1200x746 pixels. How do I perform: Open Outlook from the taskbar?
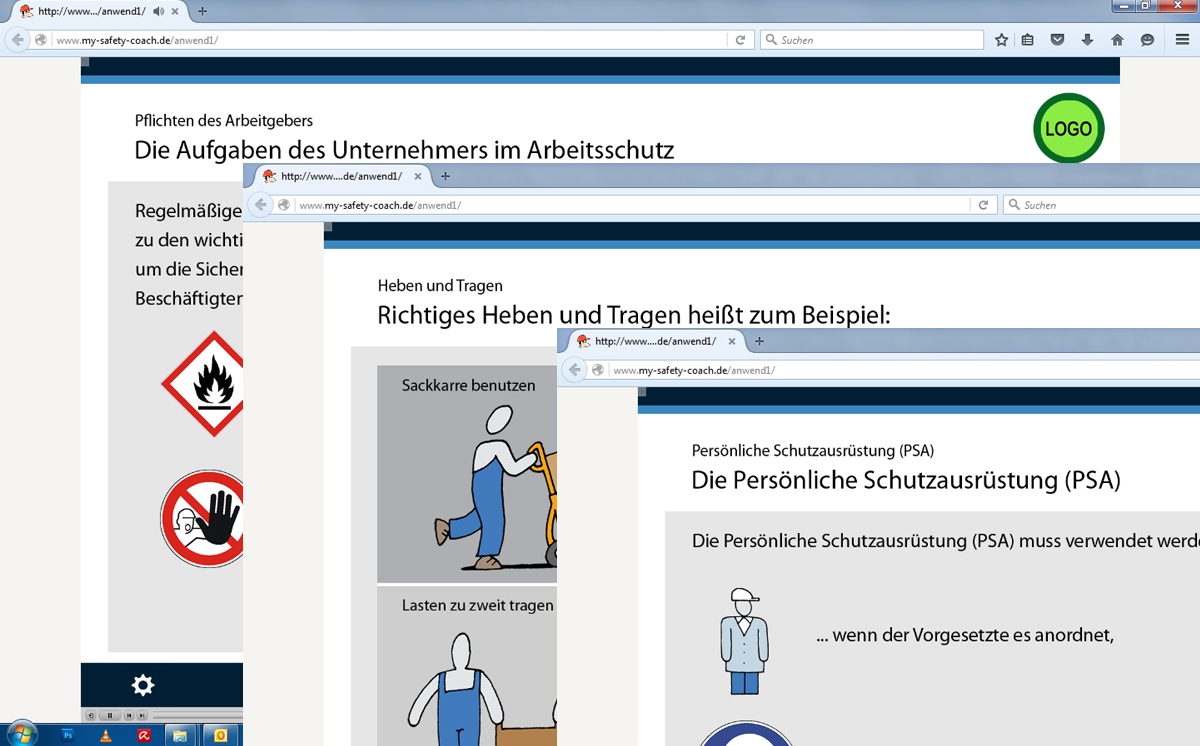(x=221, y=734)
